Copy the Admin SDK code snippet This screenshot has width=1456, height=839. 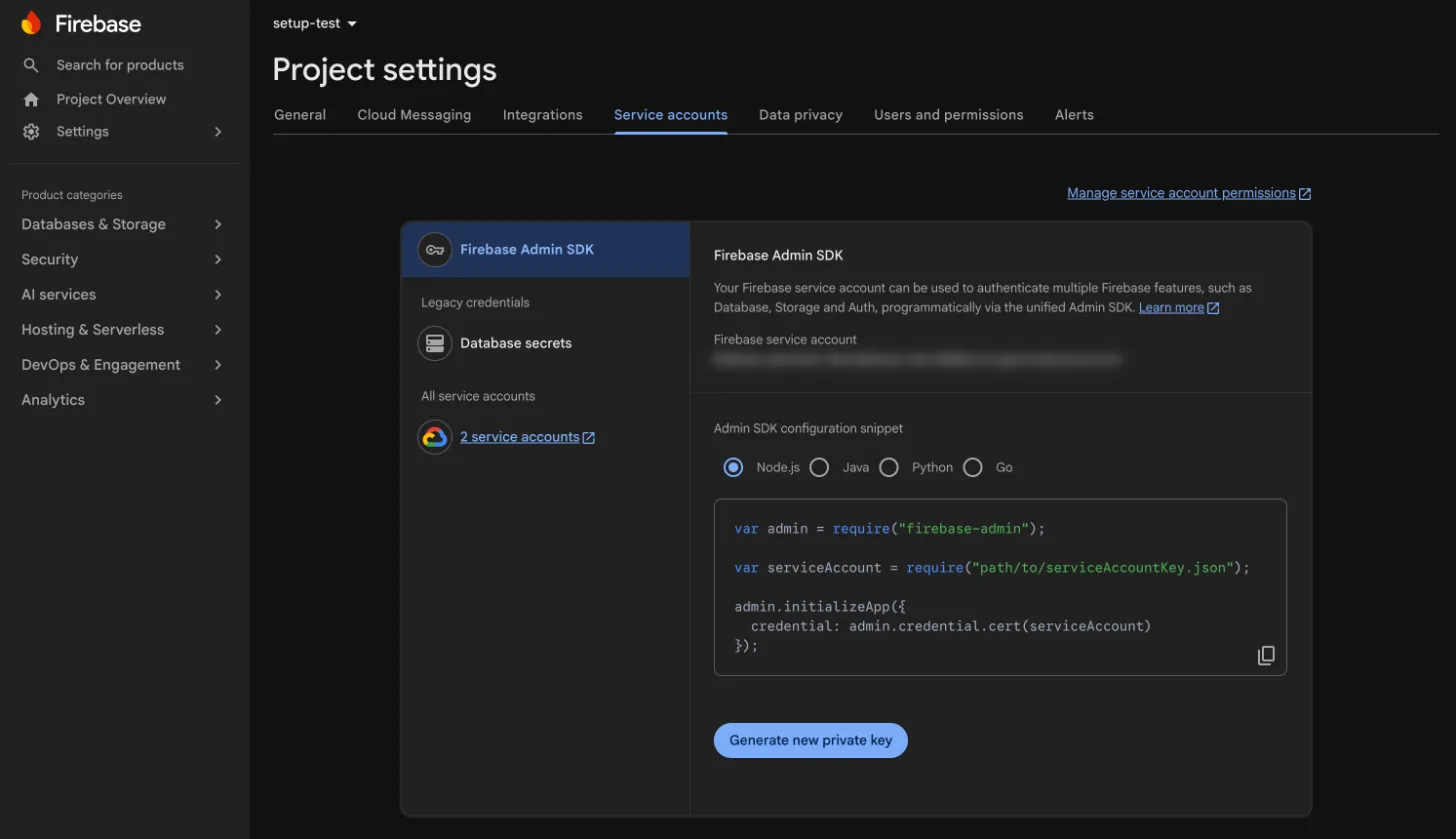(x=1266, y=655)
